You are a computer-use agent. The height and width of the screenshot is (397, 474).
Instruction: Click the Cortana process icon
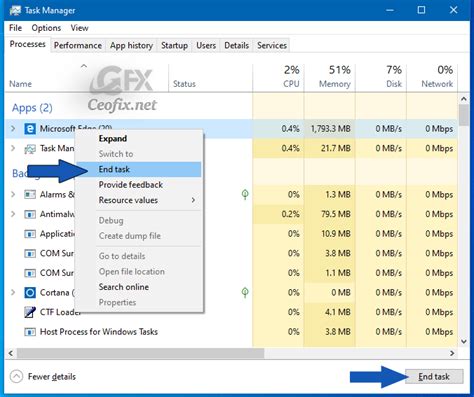30,293
